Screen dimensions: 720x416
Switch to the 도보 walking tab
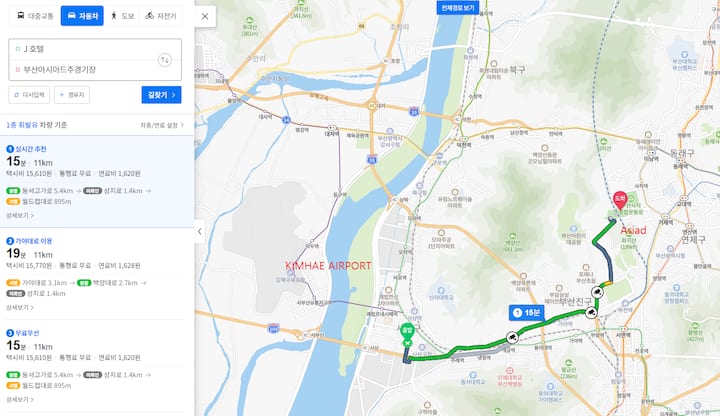(122, 16)
